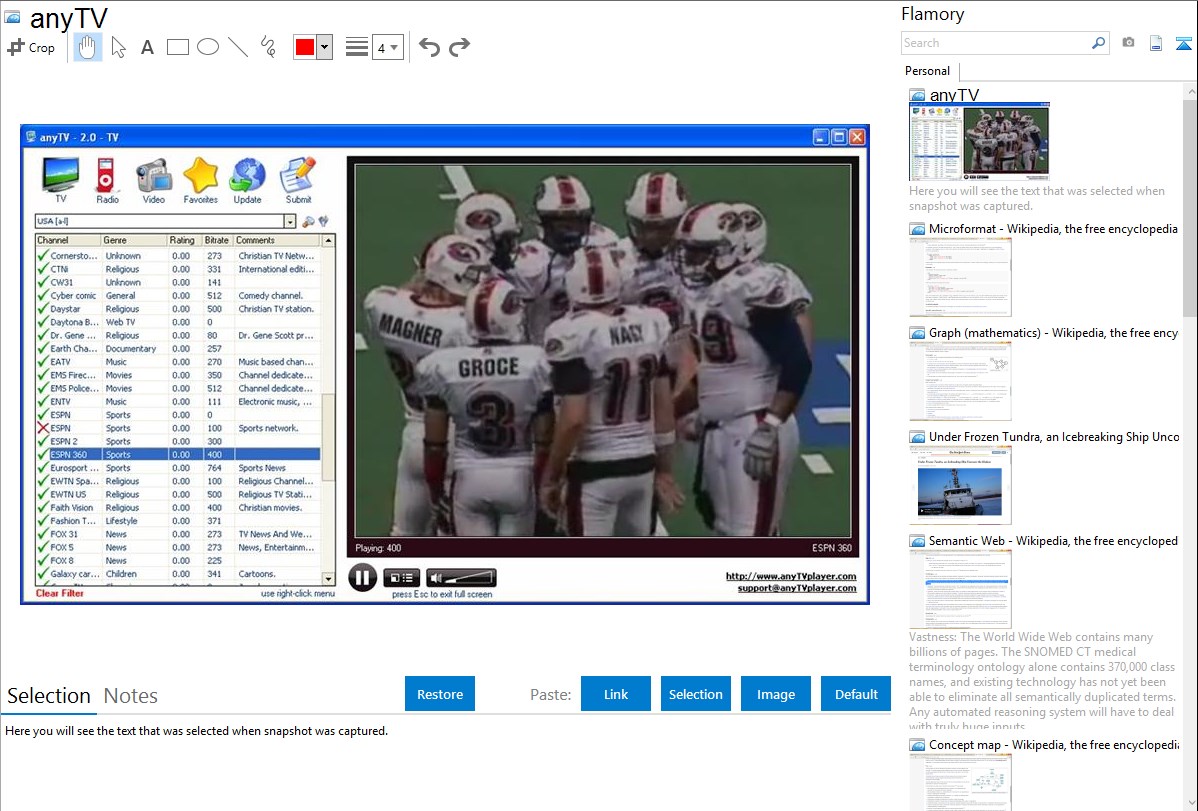Pick the rectangle drawing tool

tap(177, 47)
